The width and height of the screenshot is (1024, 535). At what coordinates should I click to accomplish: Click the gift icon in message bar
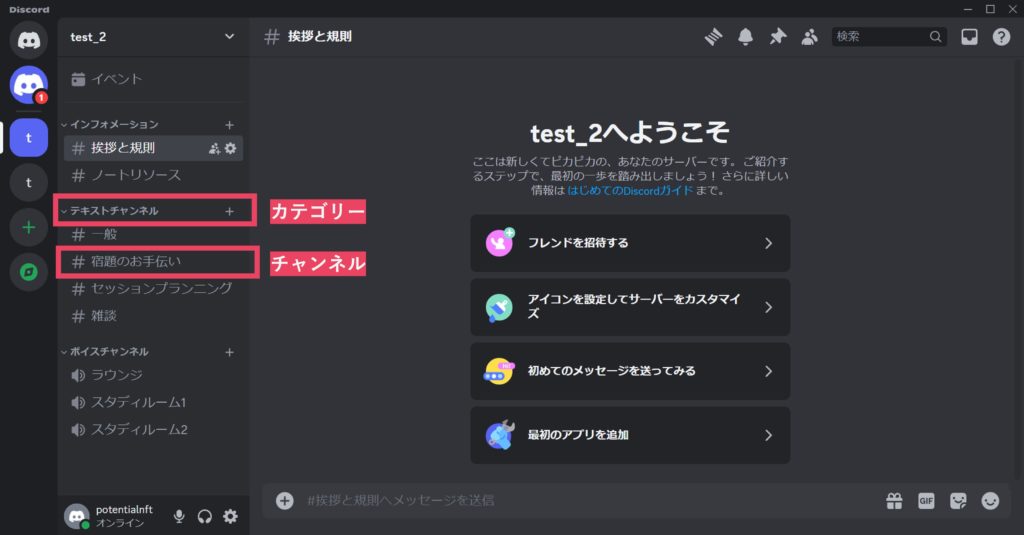[x=894, y=501]
